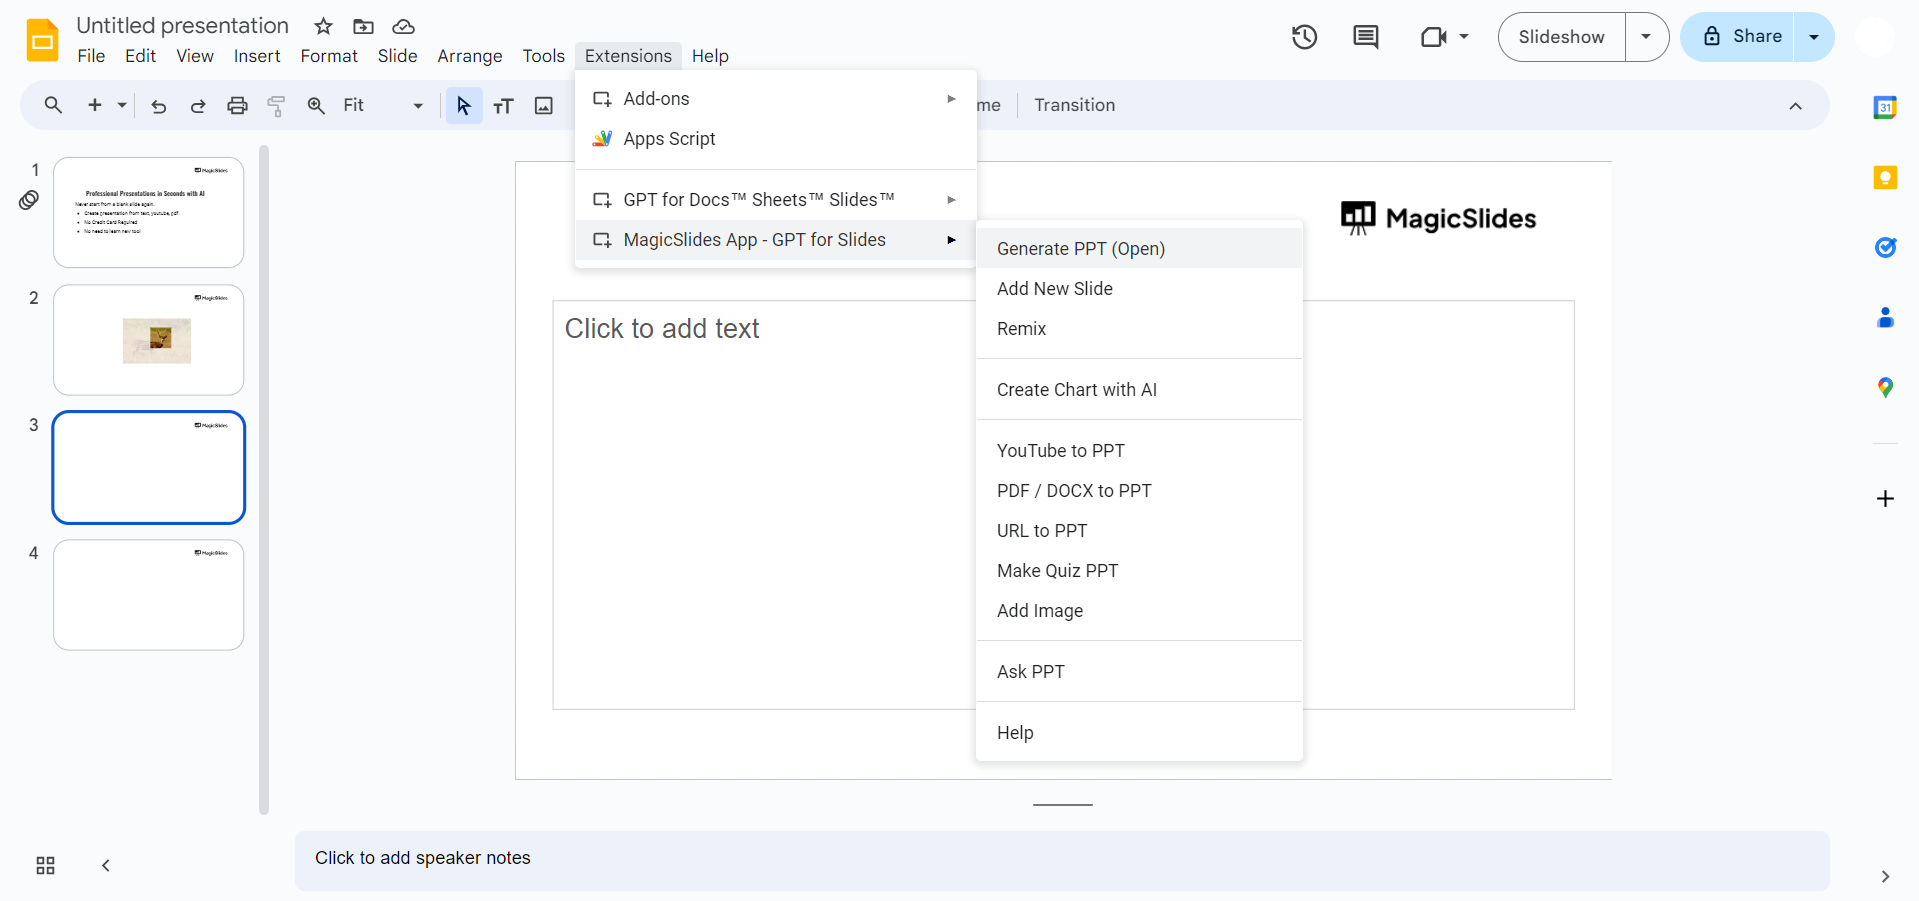The height and width of the screenshot is (901, 1919).
Task: Select the text box tool
Action: [x=503, y=106]
